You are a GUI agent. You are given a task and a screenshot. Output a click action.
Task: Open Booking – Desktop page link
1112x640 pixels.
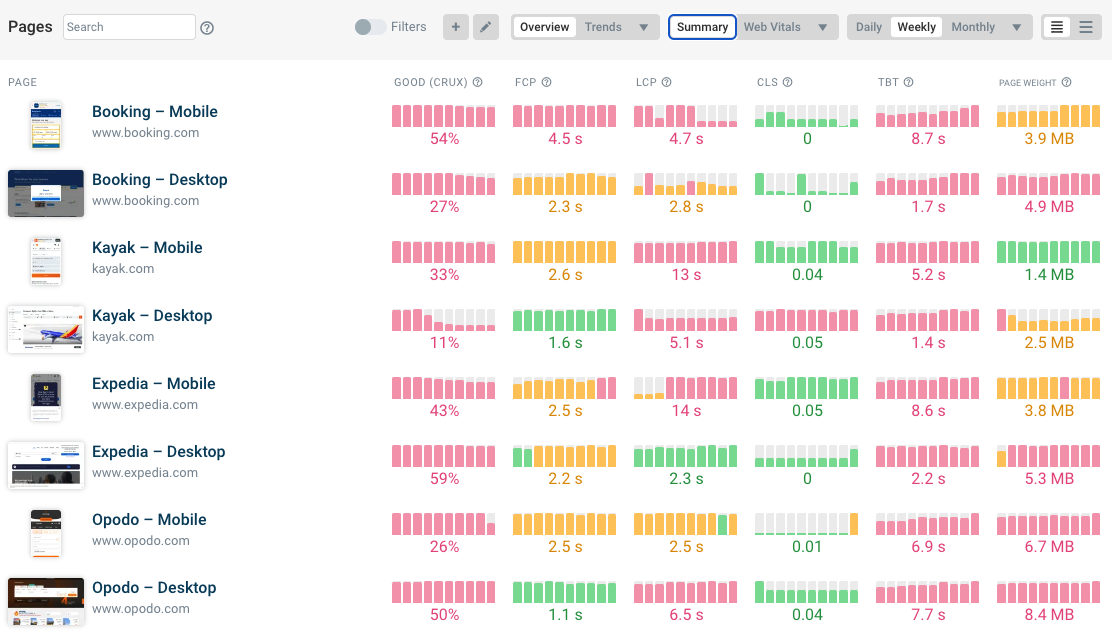click(160, 180)
